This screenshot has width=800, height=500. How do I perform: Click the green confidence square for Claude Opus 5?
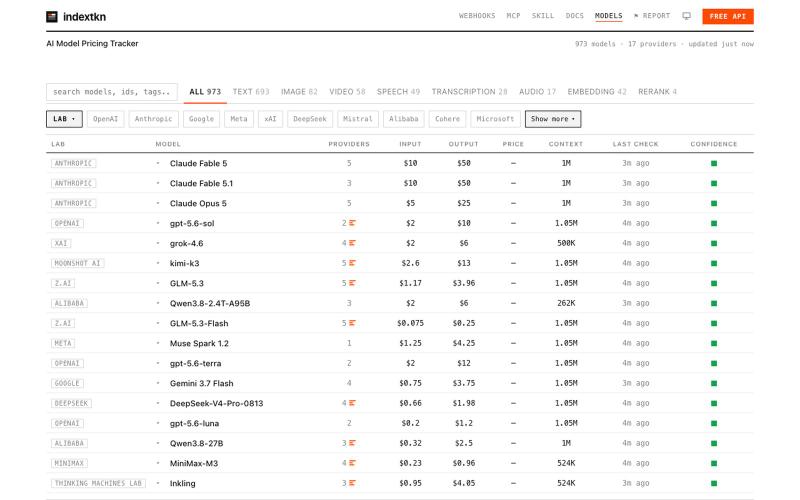(714, 203)
